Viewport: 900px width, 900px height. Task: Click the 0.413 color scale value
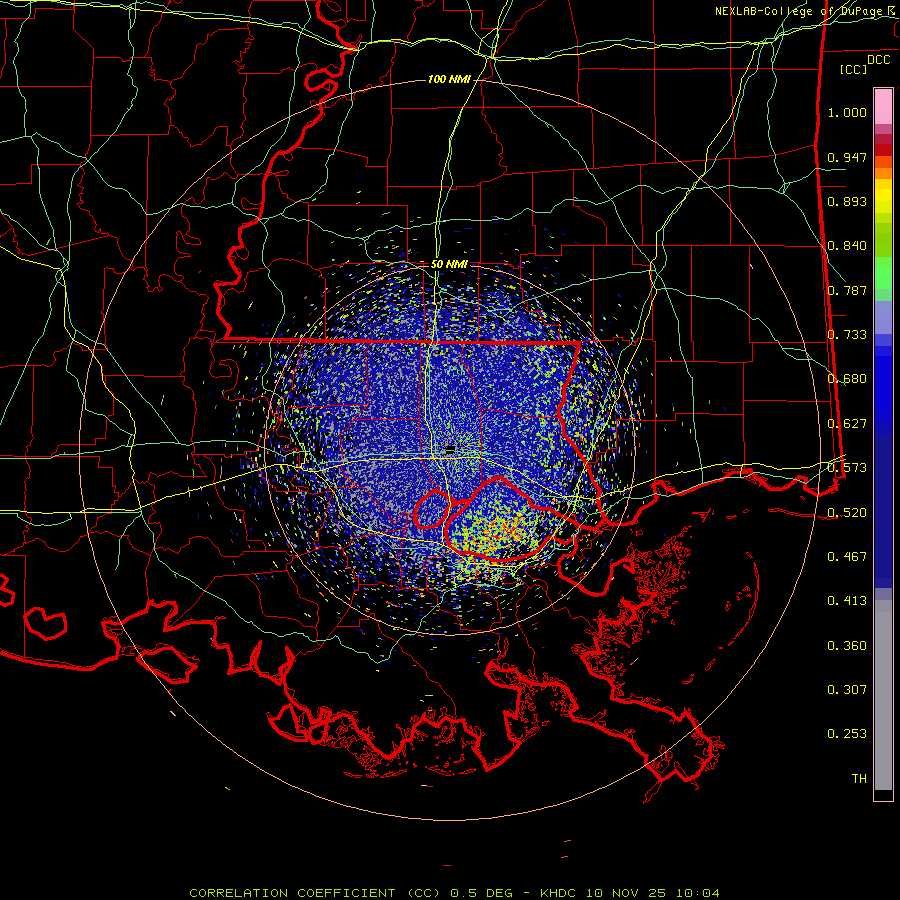(x=847, y=601)
